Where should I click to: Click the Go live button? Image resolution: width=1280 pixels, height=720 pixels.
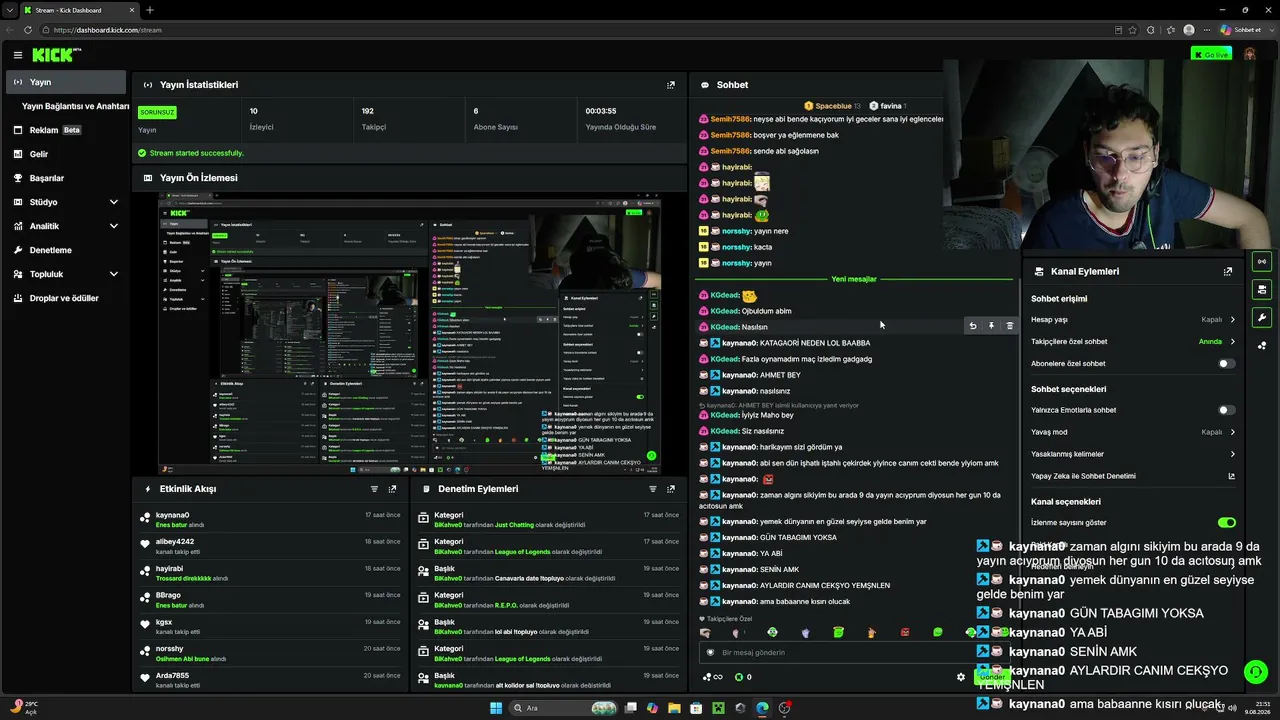1211,54
